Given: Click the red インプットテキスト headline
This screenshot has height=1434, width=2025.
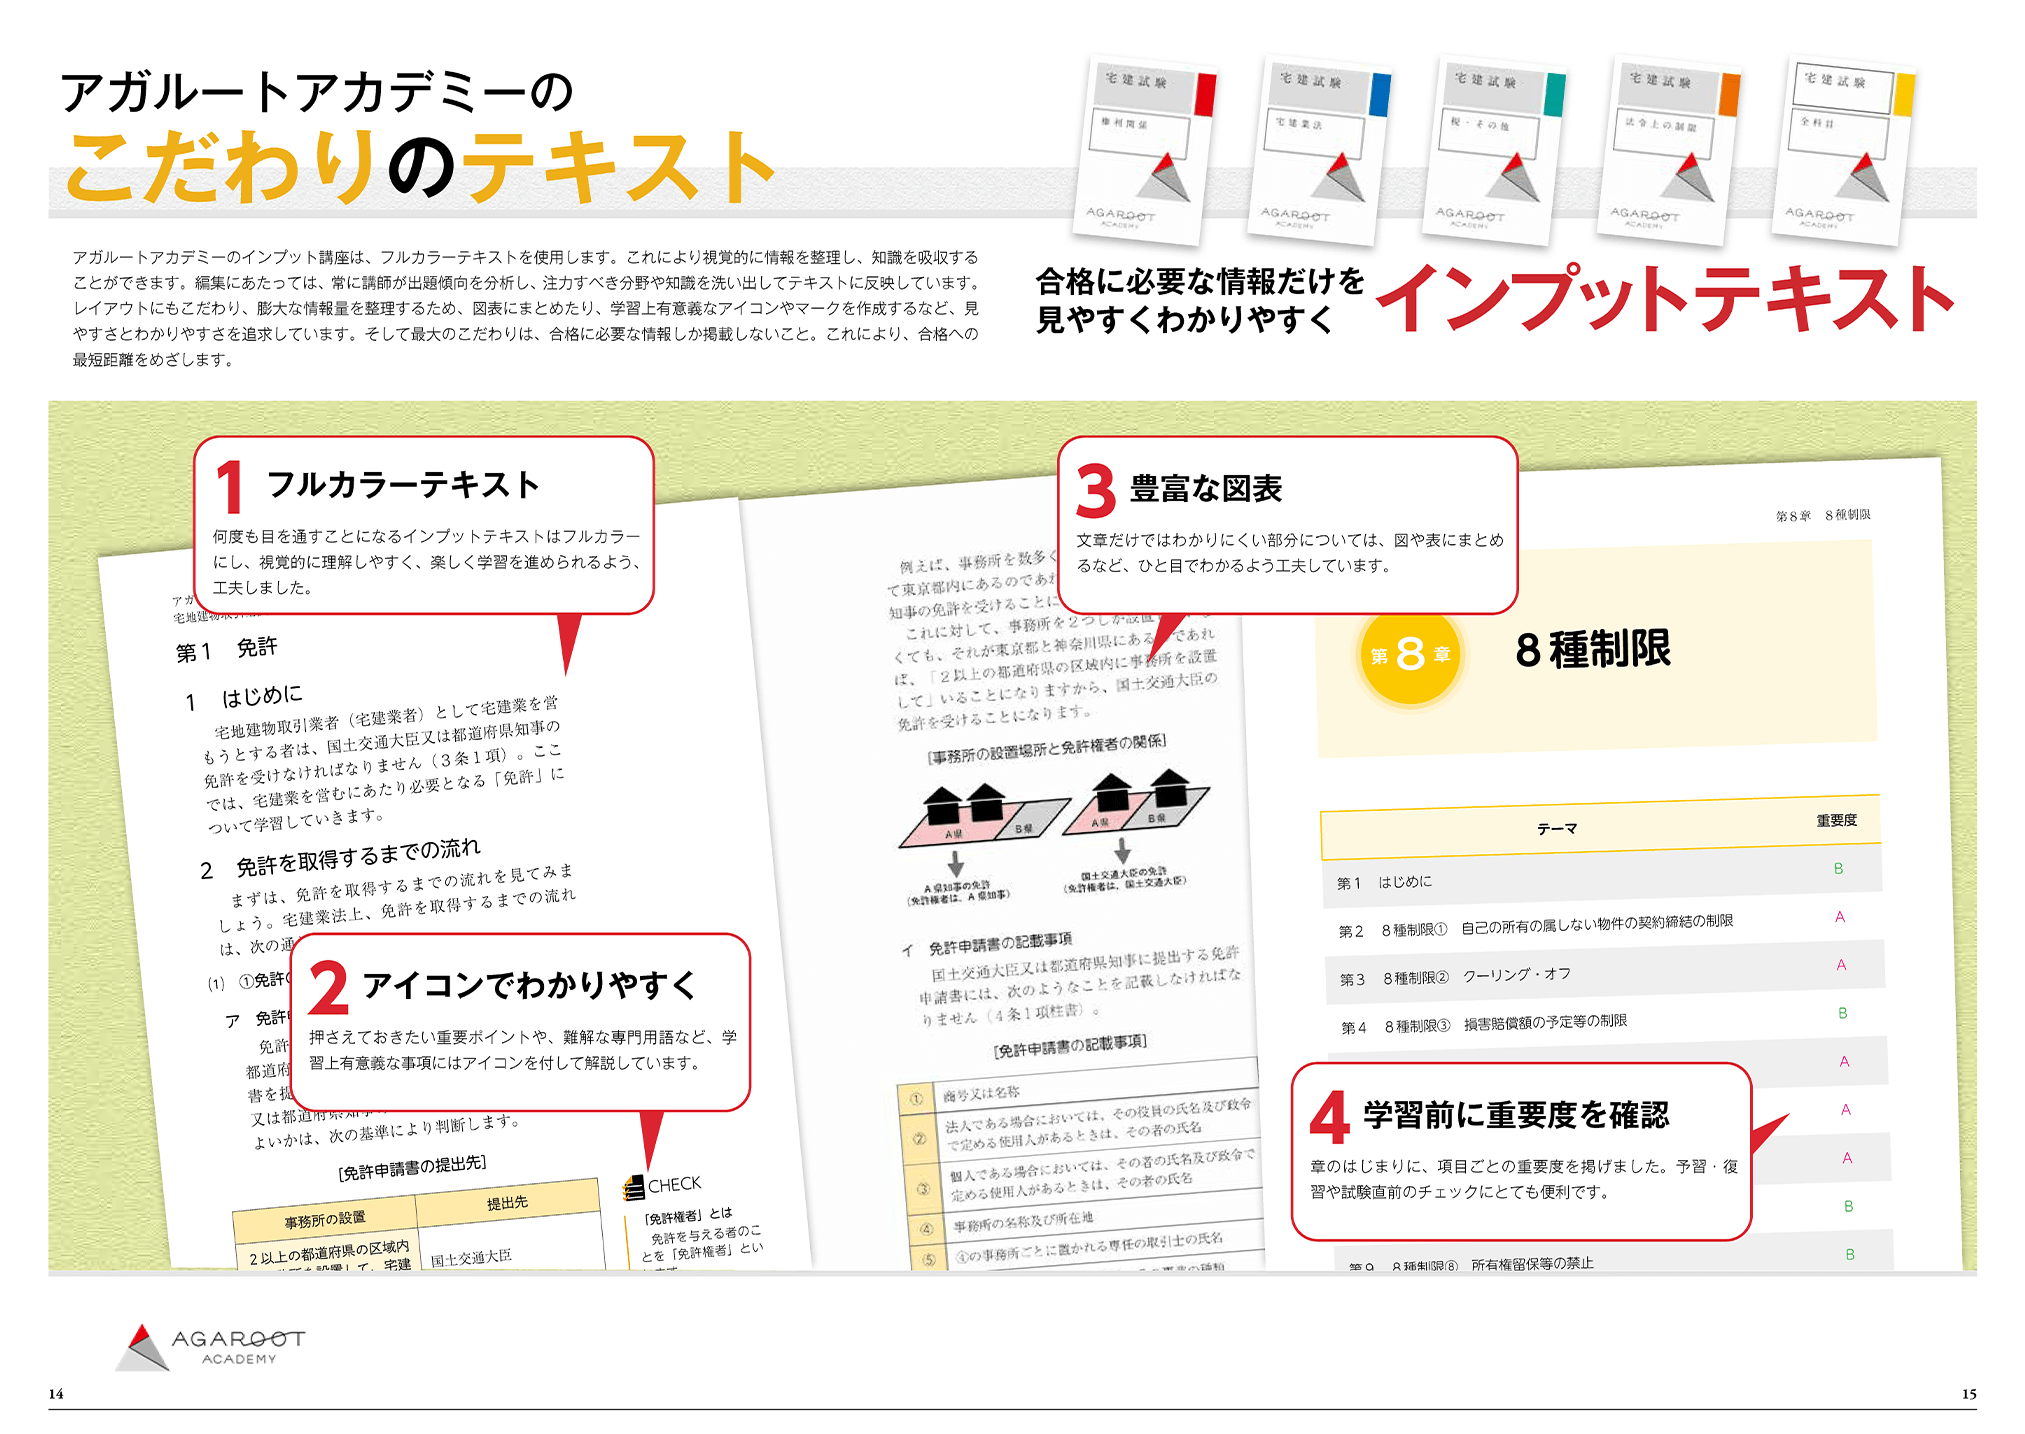Looking at the screenshot, I should click(x=1664, y=298).
